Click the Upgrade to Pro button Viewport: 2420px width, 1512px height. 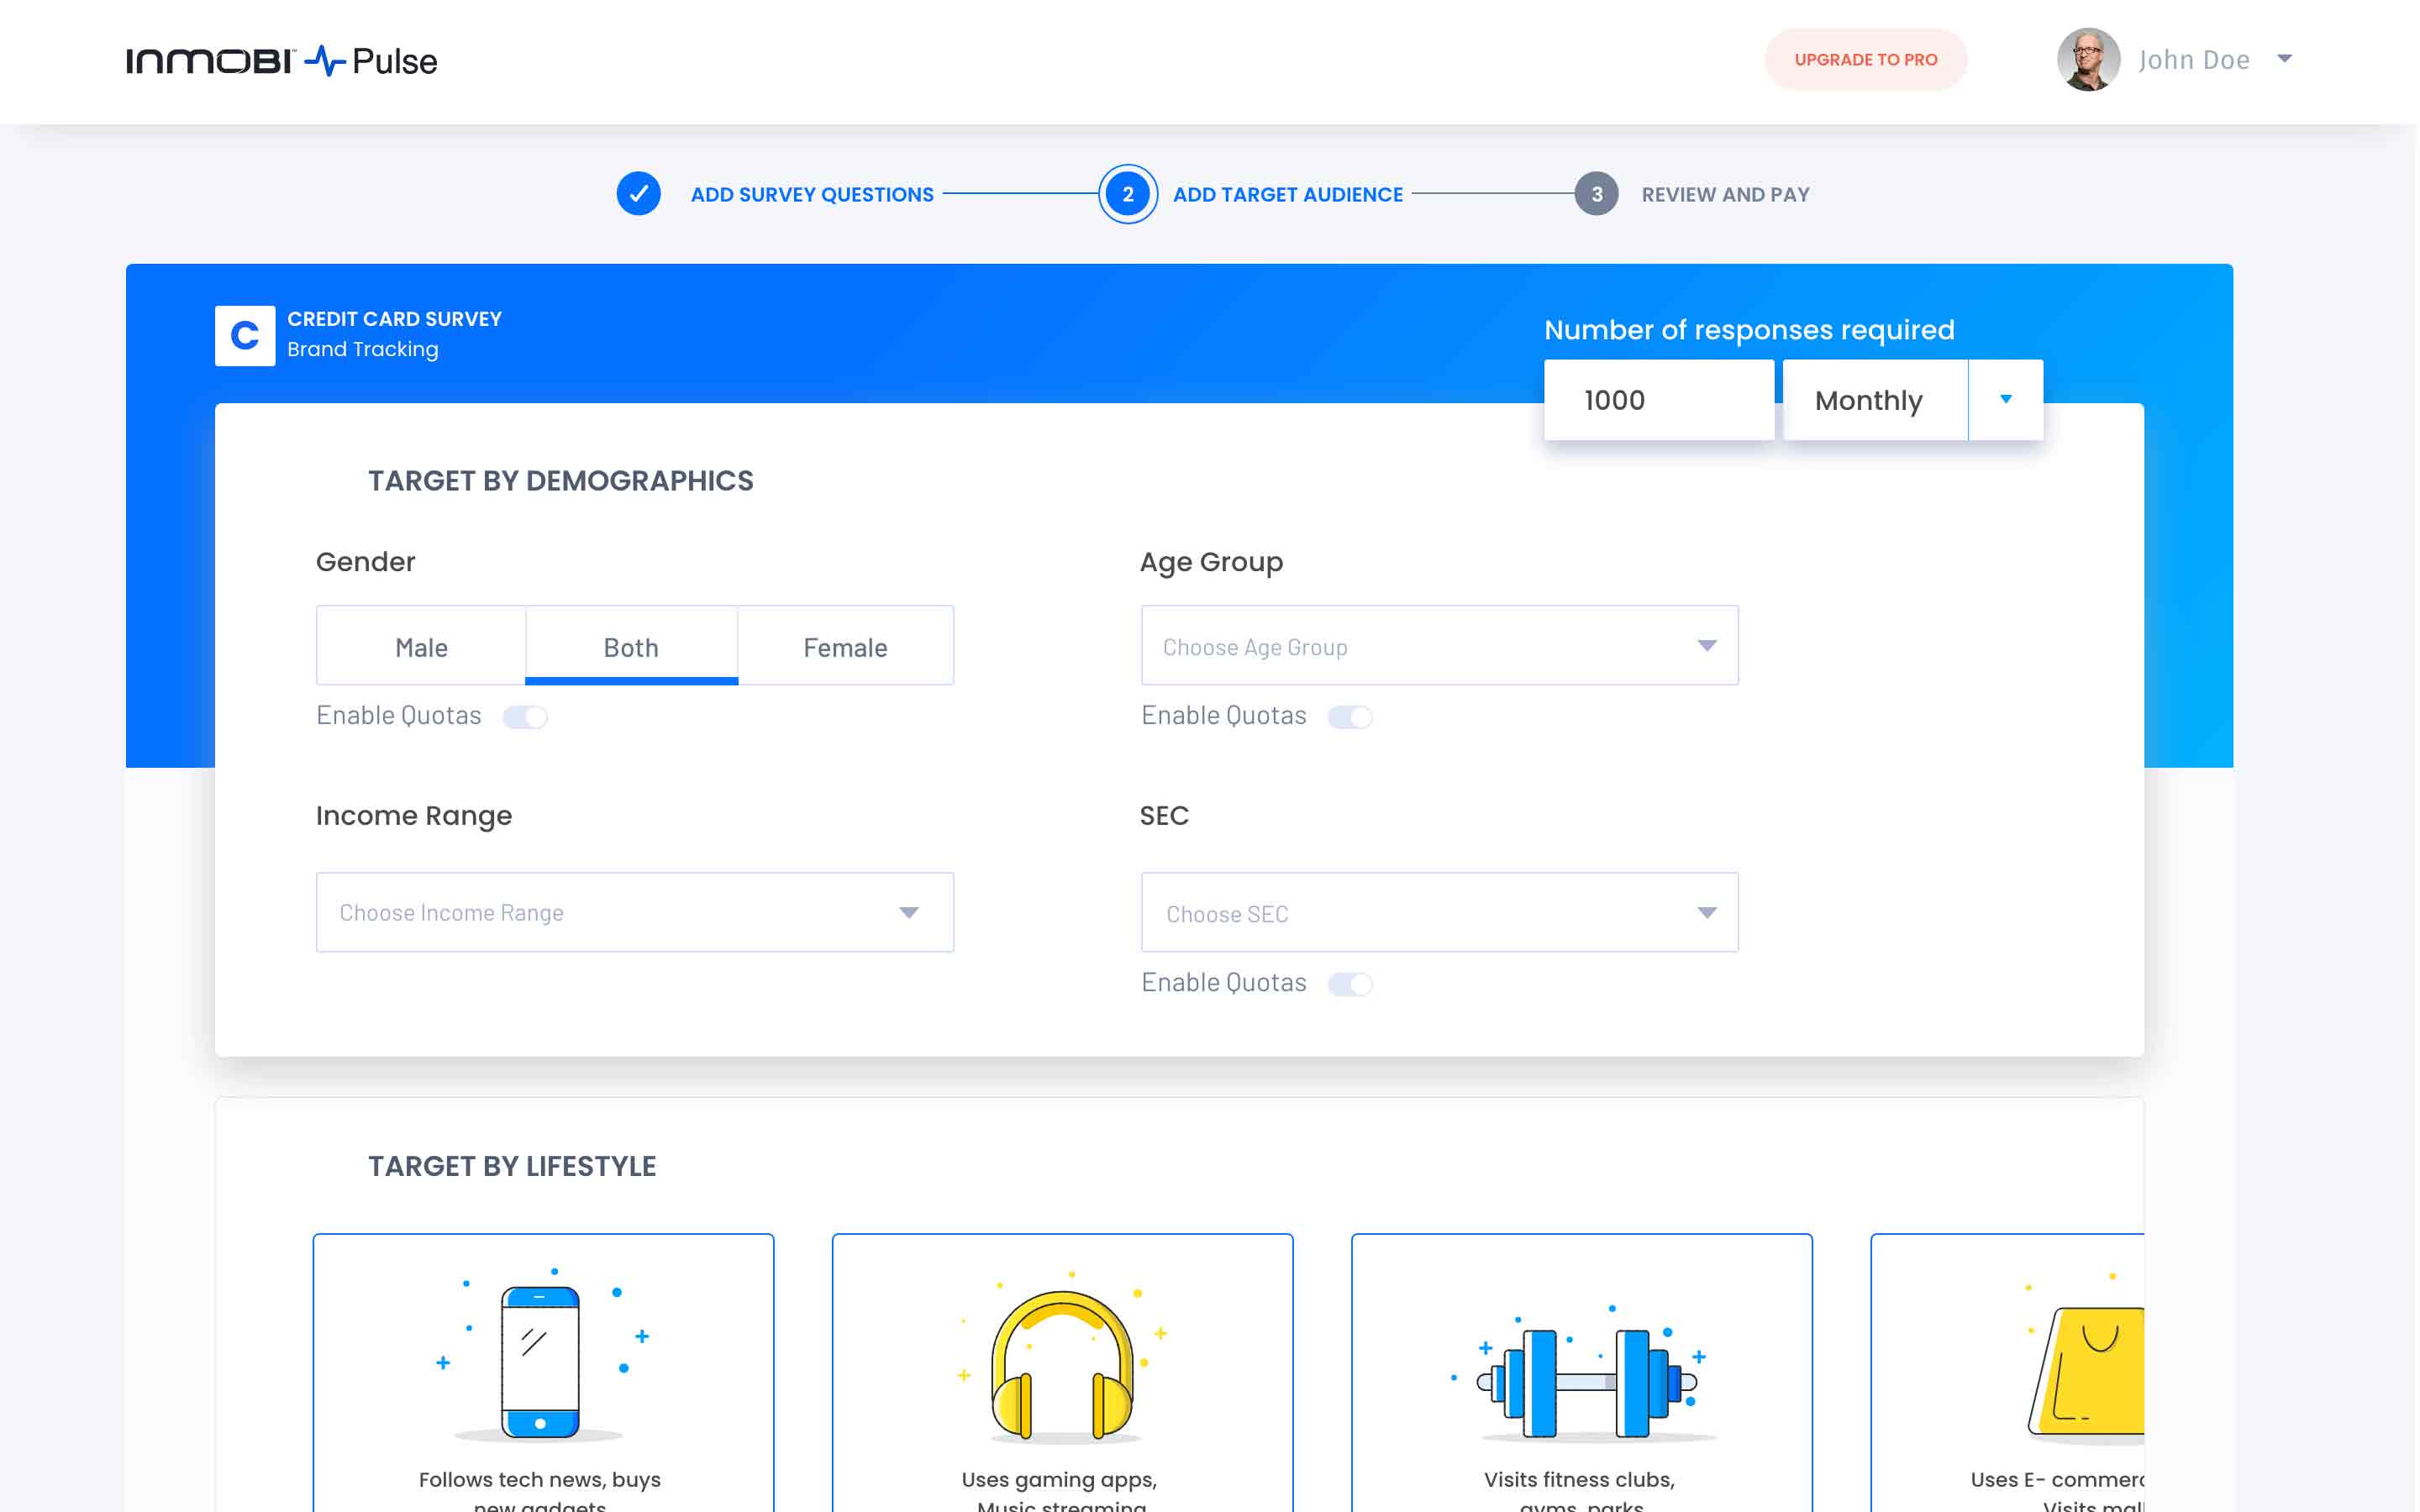tap(1865, 60)
